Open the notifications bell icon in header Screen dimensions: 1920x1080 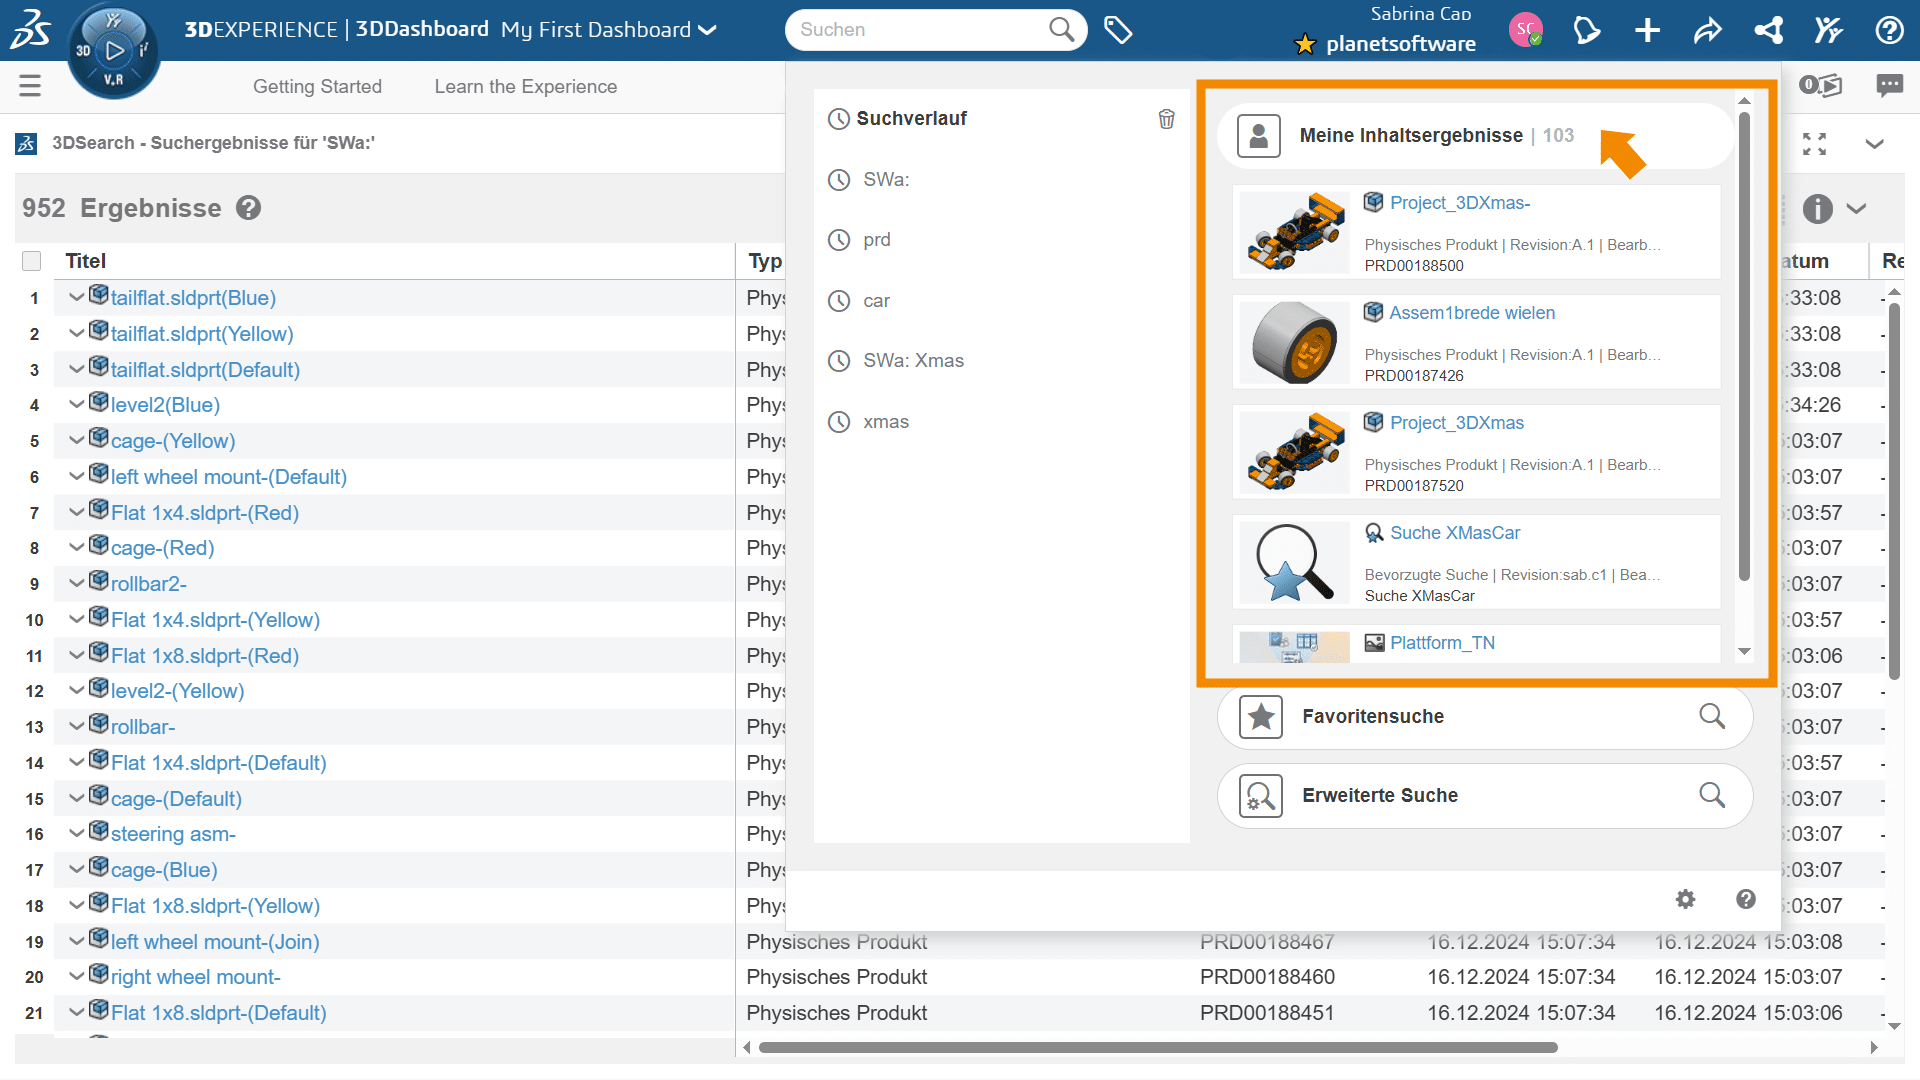tap(1586, 30)
